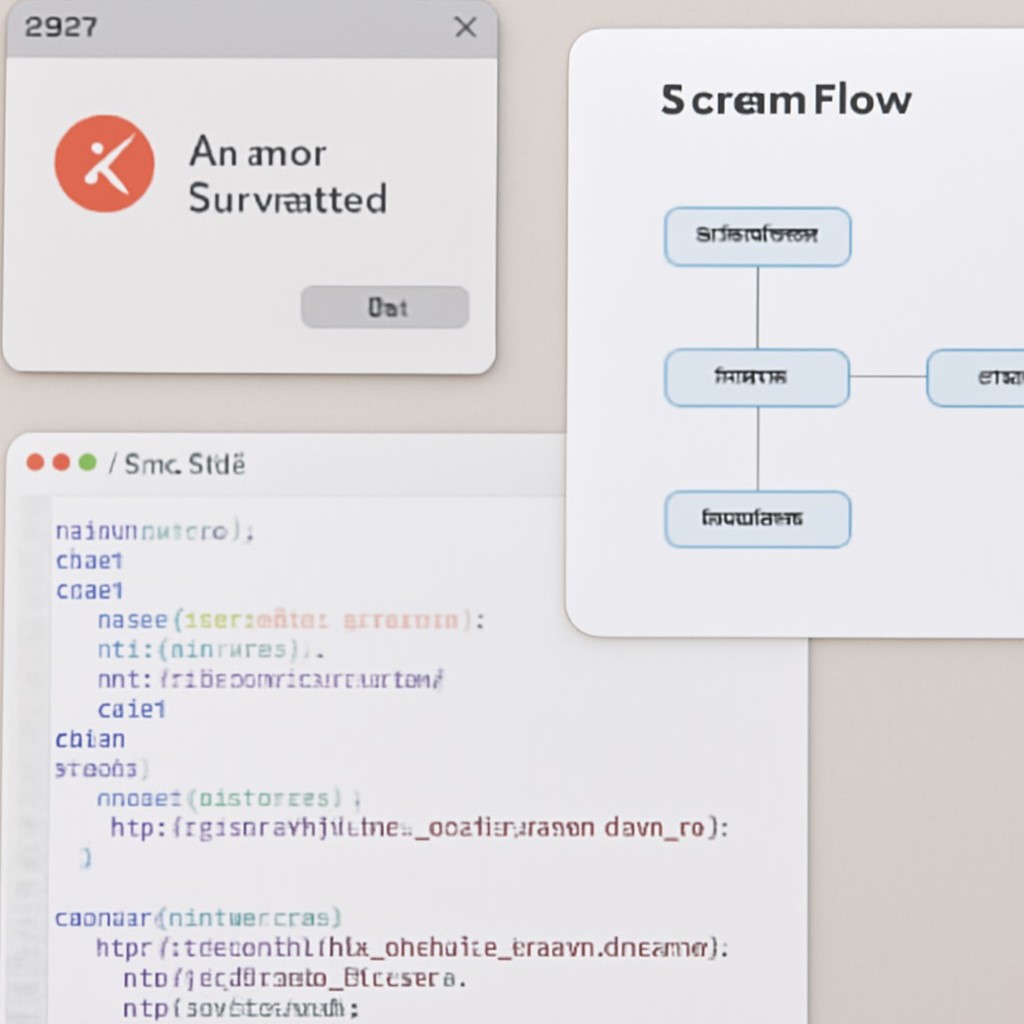
Task: Select the middle-left flowchart node in ScreamFlow
Action: coord(757,378)
